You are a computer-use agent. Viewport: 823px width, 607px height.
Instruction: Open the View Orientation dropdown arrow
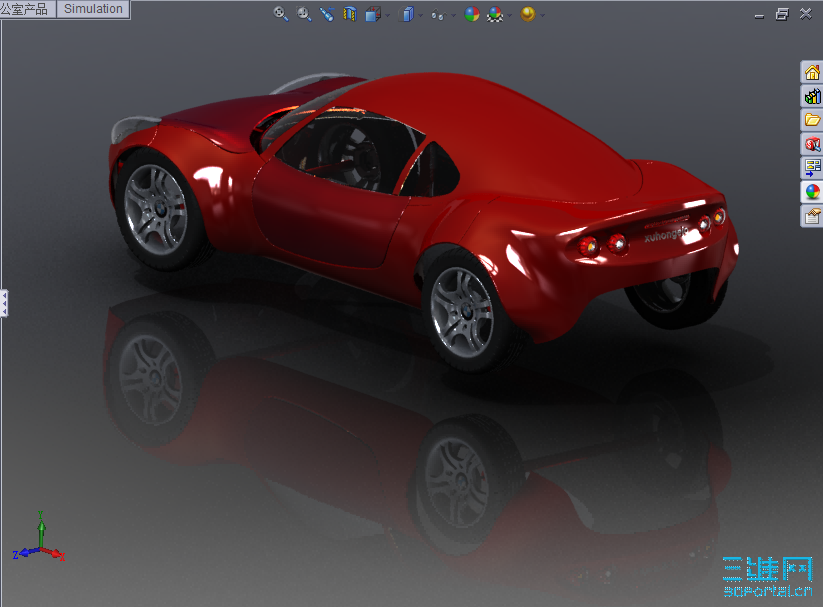point(388,15)
